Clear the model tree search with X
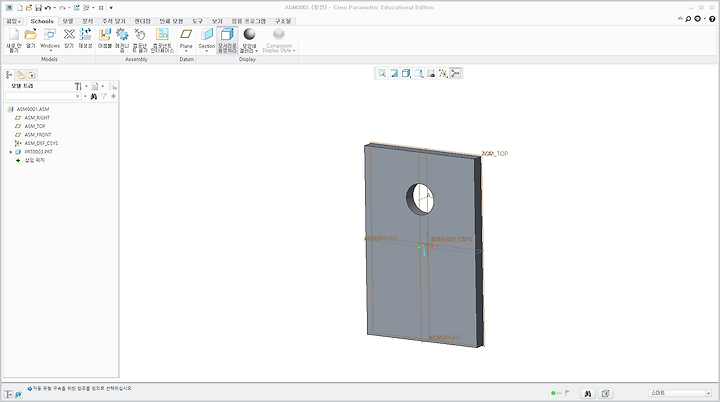 pos(78,96)
